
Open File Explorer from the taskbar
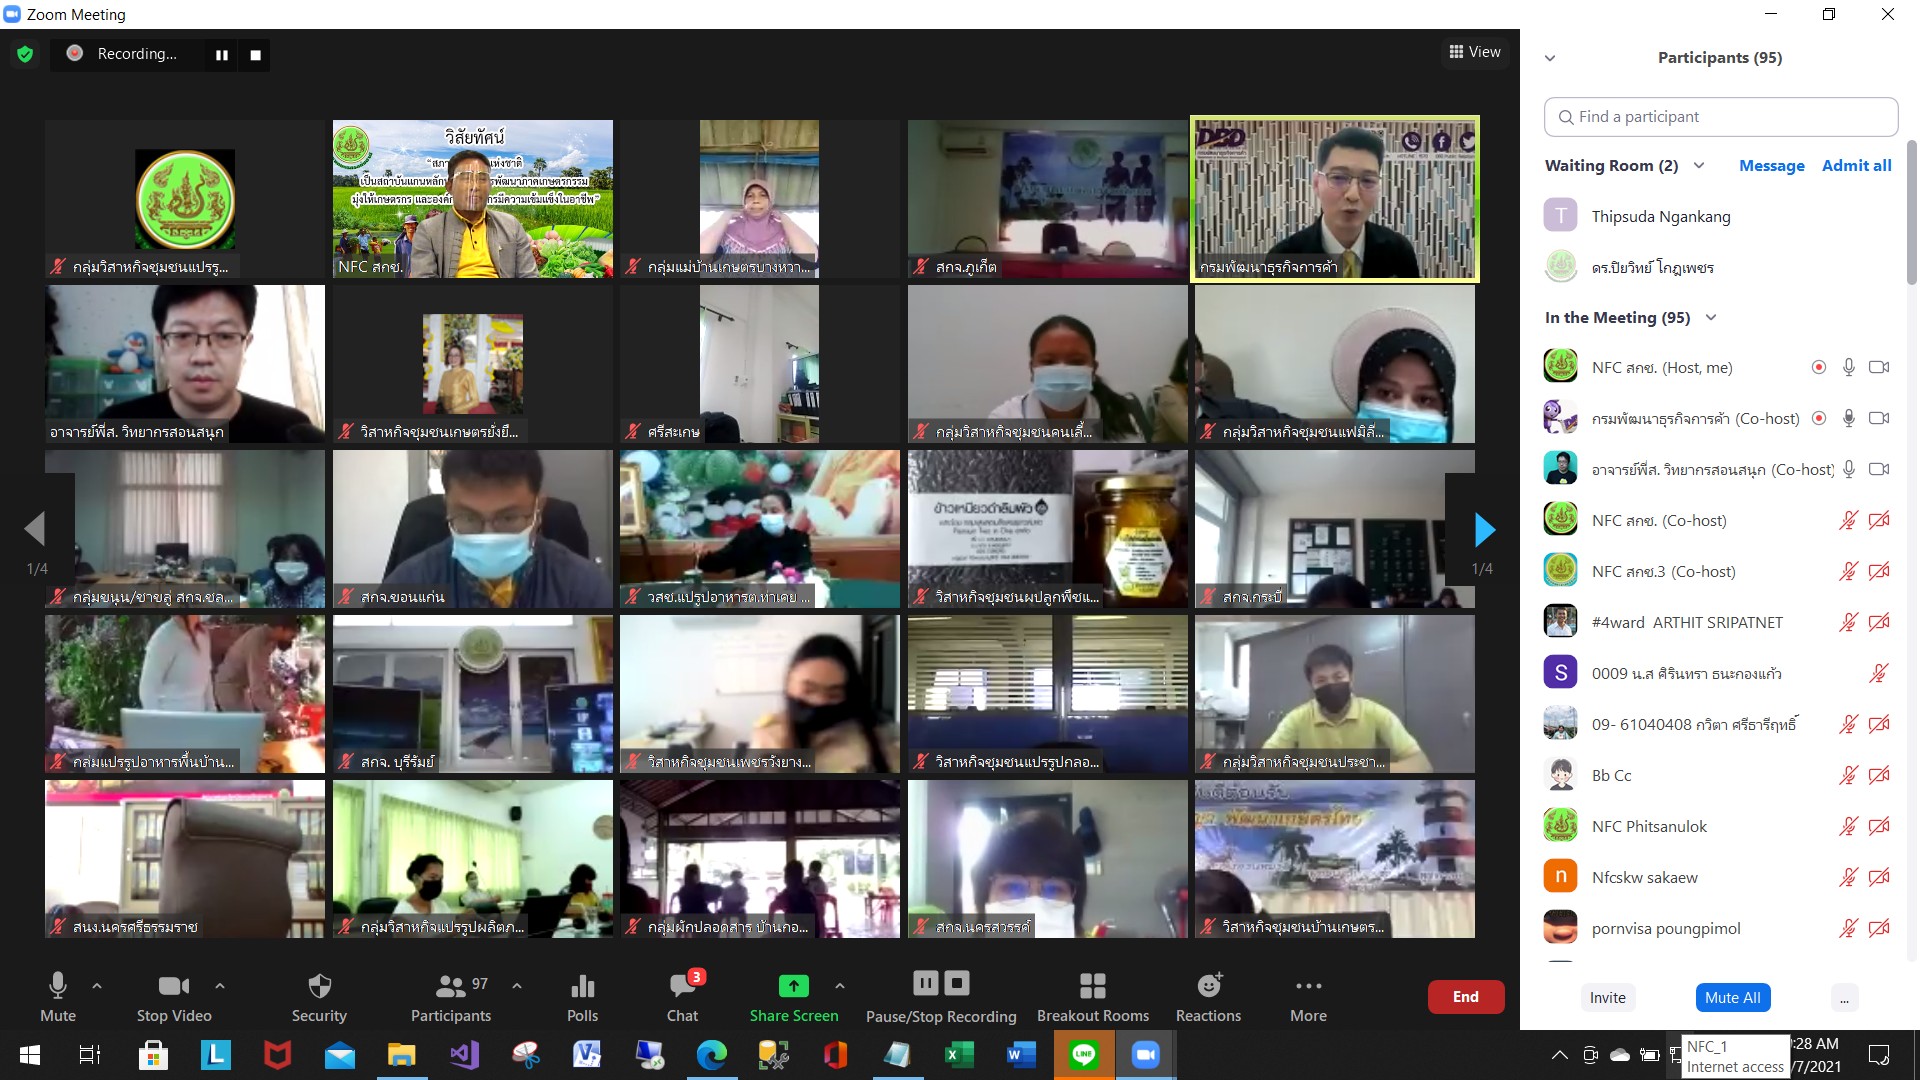(x=402, y=1055)
